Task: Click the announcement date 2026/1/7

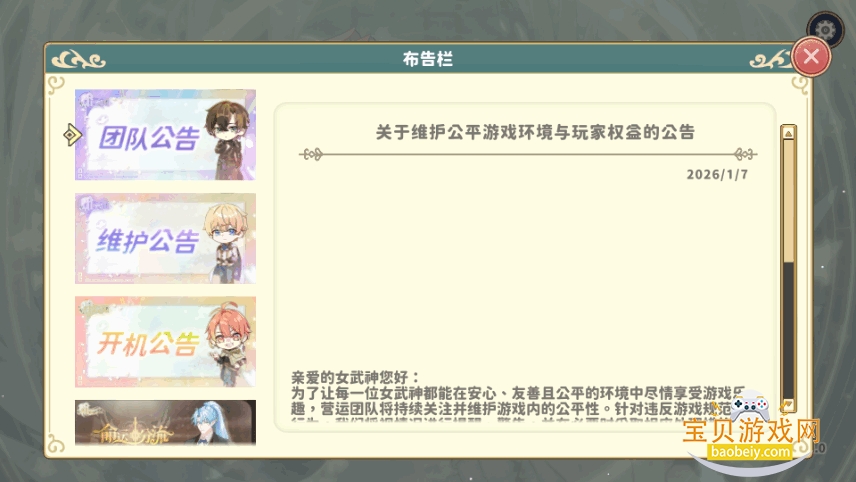Action: pos(717,175)
